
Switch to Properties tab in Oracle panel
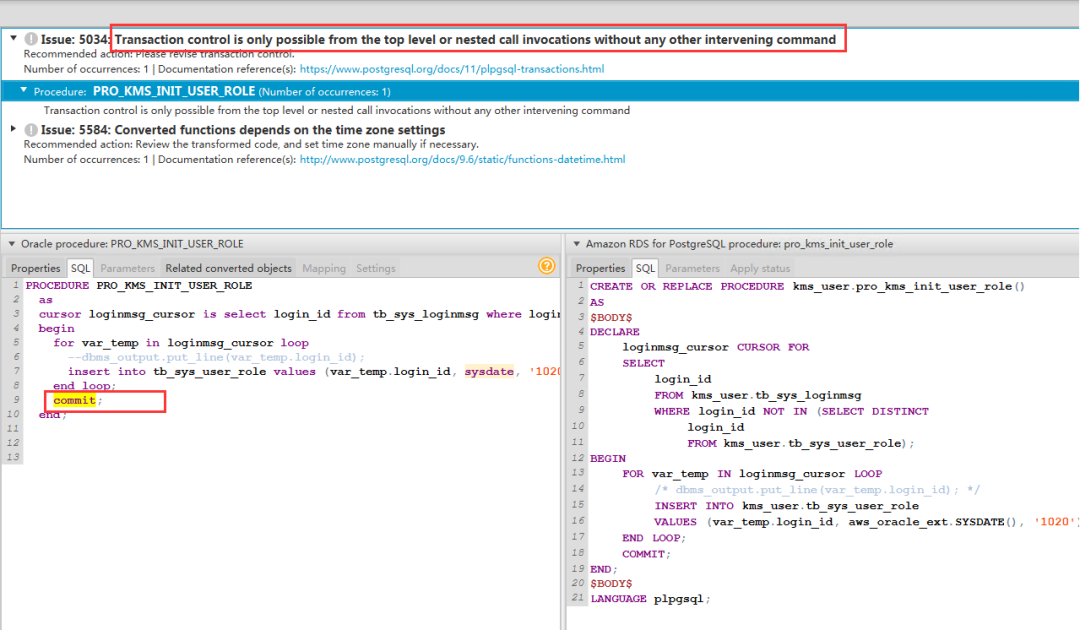click(x=36, y=268)
